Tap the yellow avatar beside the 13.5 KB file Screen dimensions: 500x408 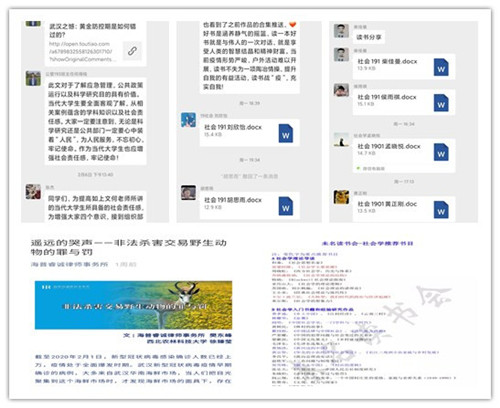341,197
